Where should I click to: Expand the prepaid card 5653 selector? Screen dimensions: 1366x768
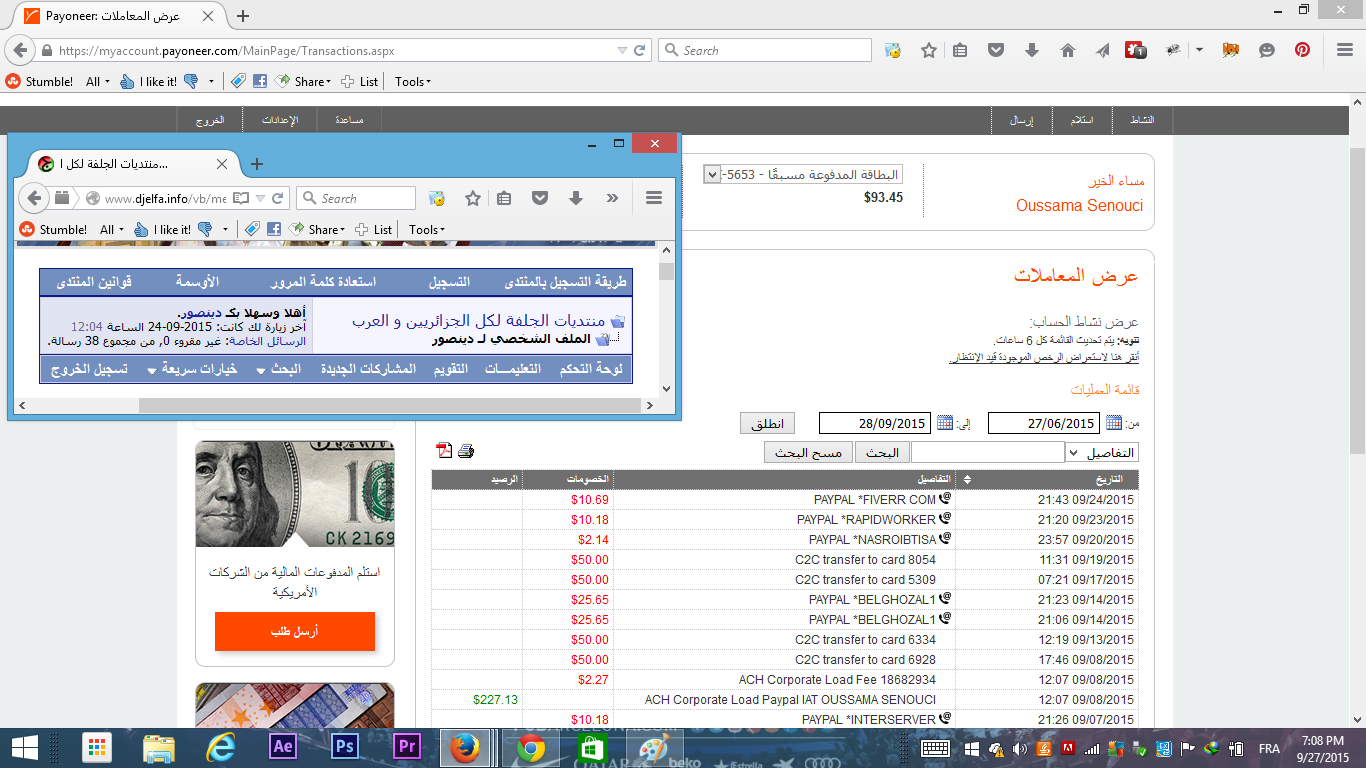pyautogui.click(x=712, y=174)
